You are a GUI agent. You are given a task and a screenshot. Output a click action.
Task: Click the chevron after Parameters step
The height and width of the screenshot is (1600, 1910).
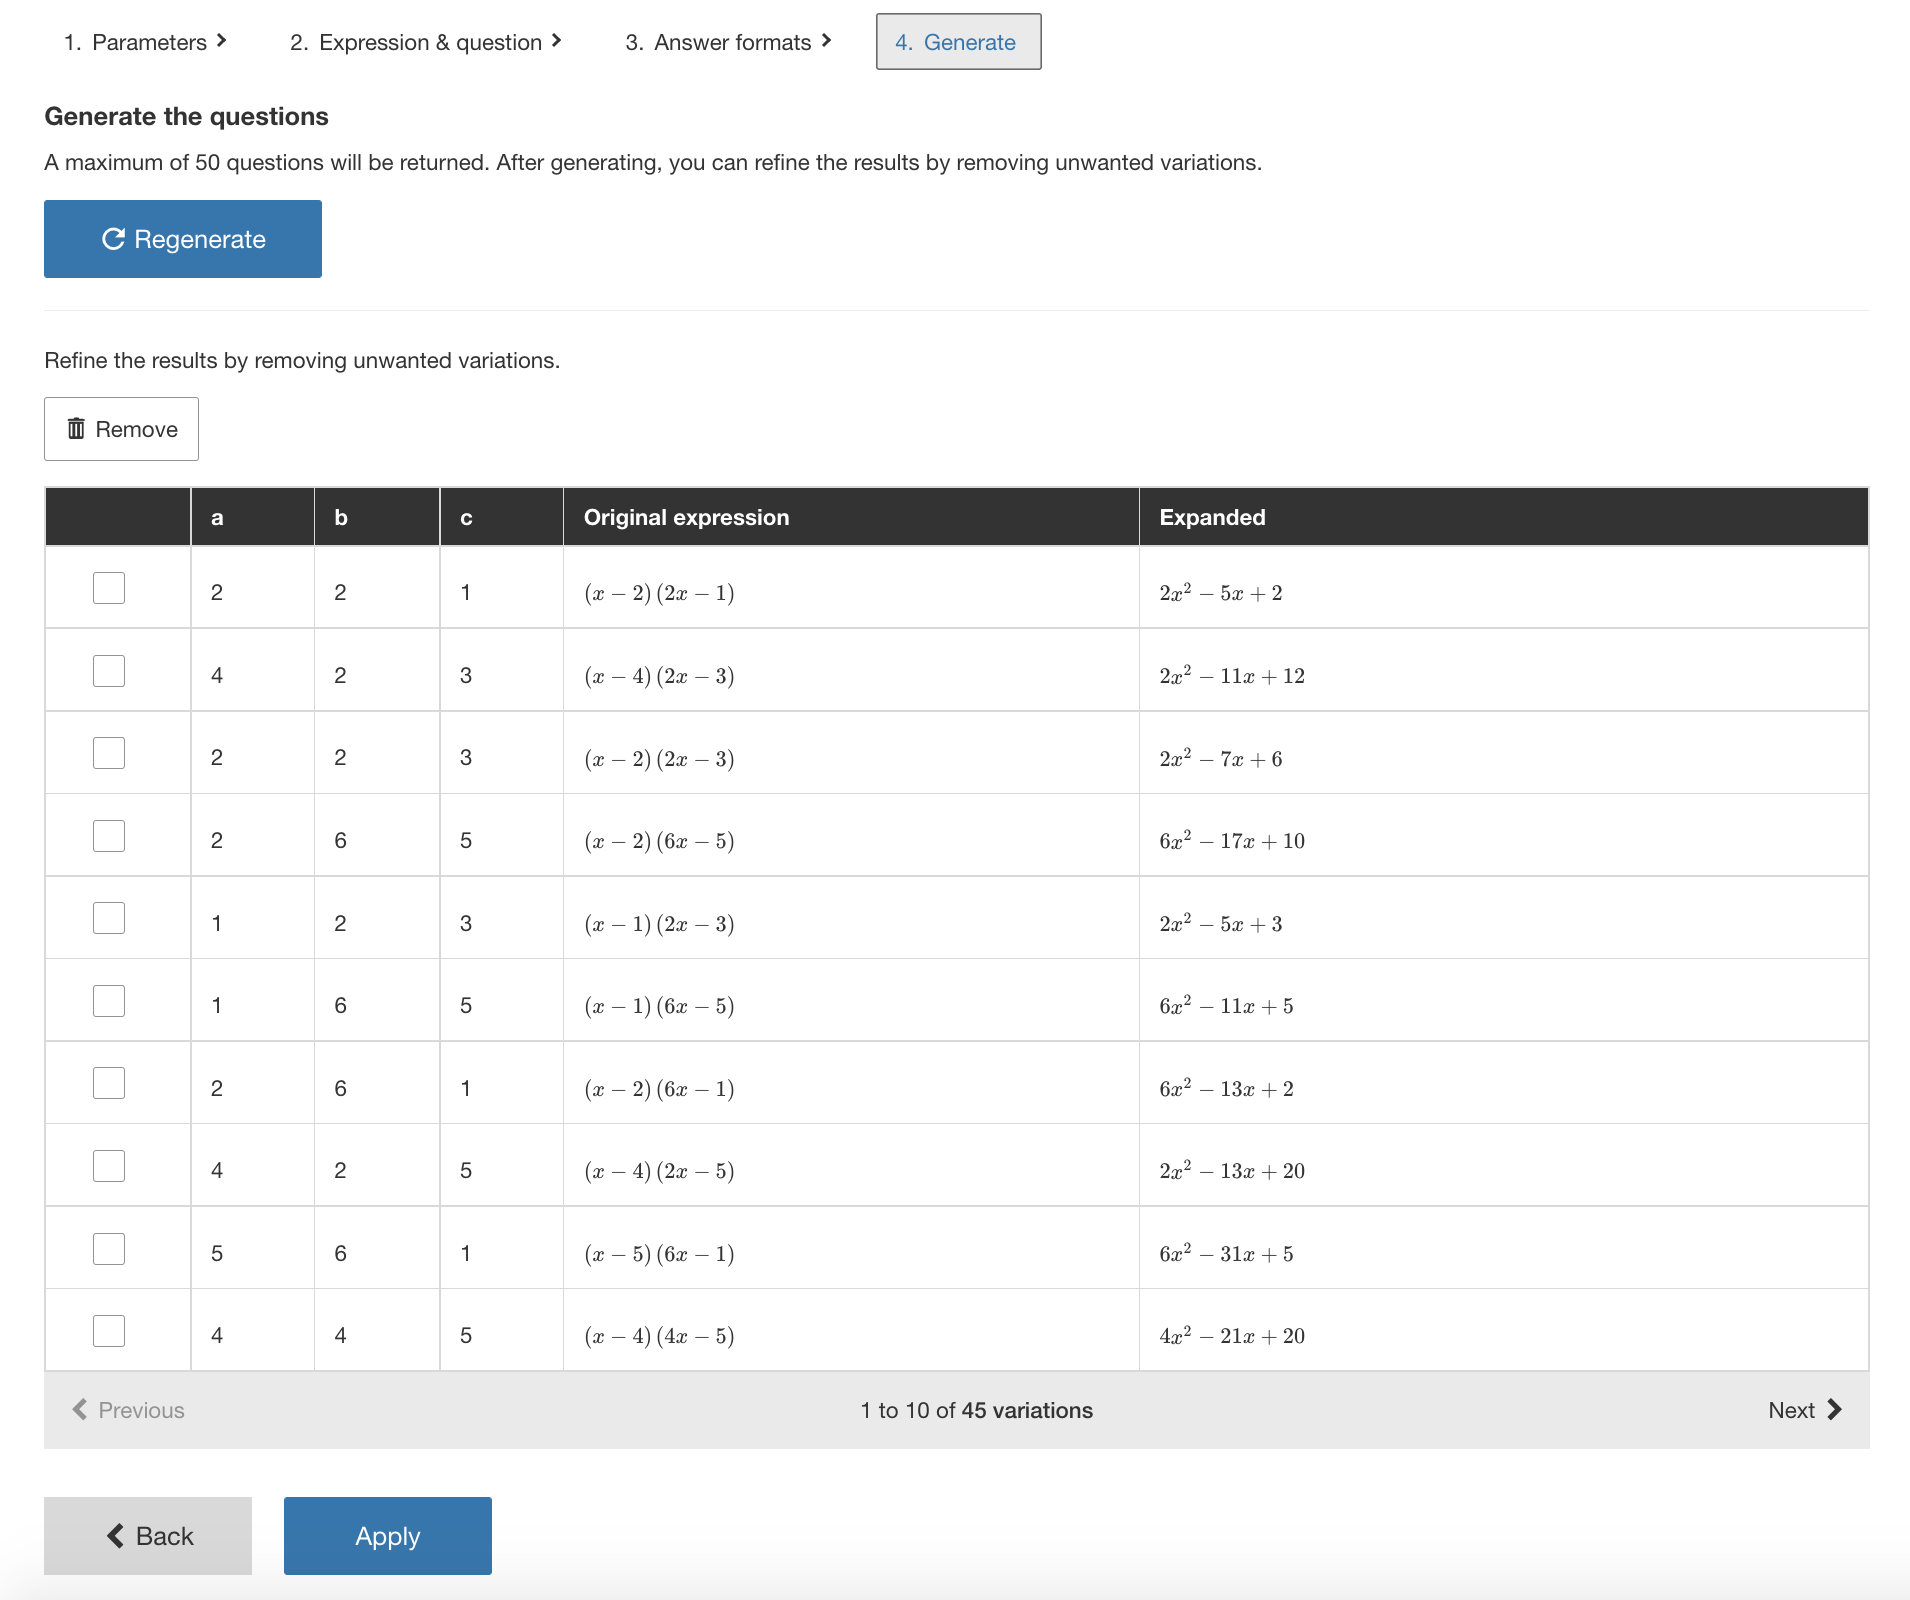click(222, 41)
